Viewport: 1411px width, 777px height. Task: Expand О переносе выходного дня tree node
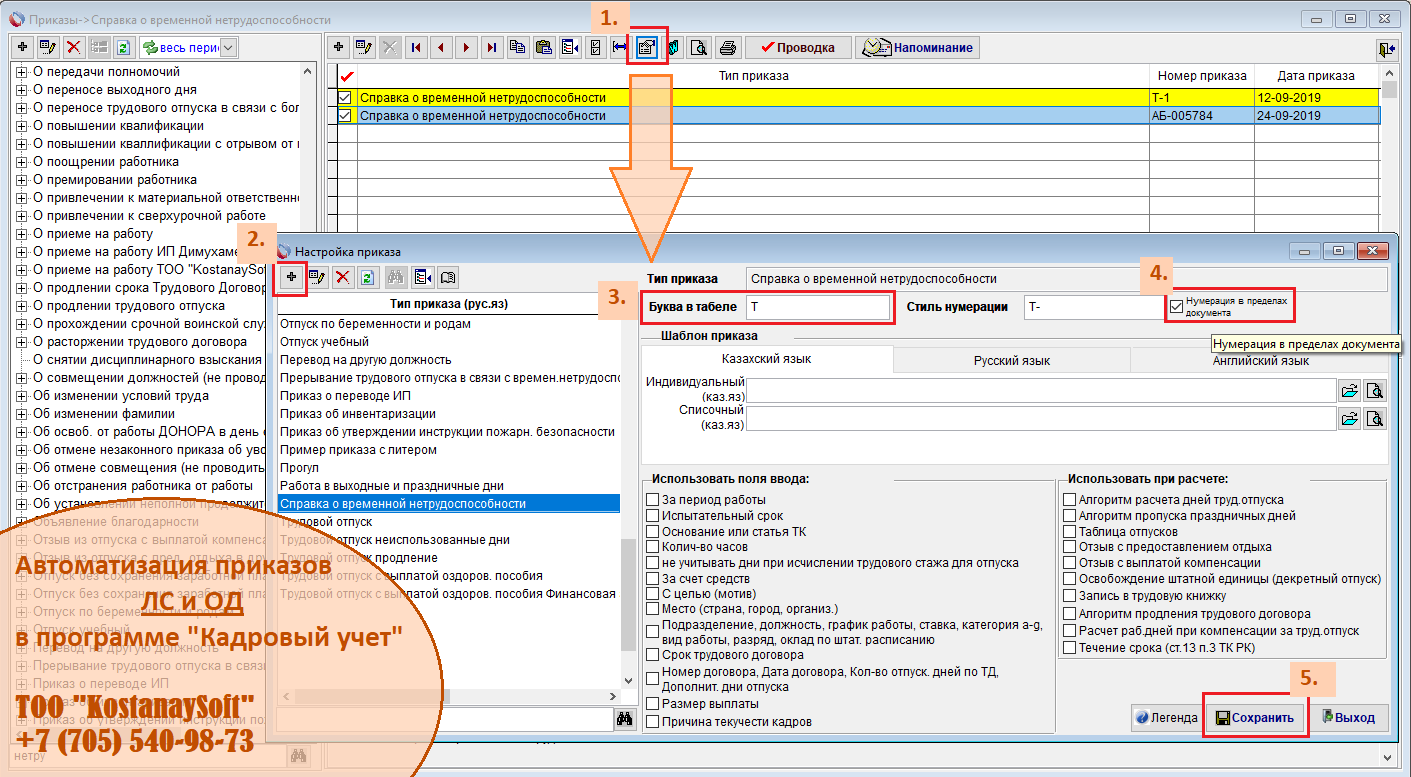coord(21,90)
